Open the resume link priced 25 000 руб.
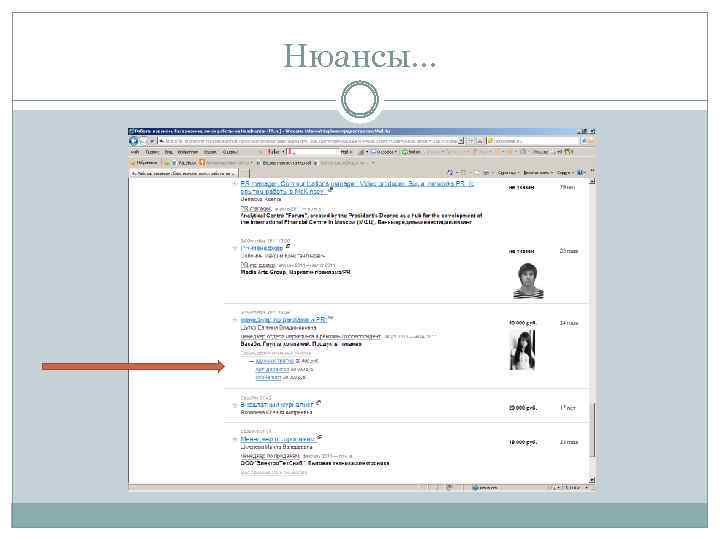The width and height of the screenshot is (720, 540). [x=277, y=405]
